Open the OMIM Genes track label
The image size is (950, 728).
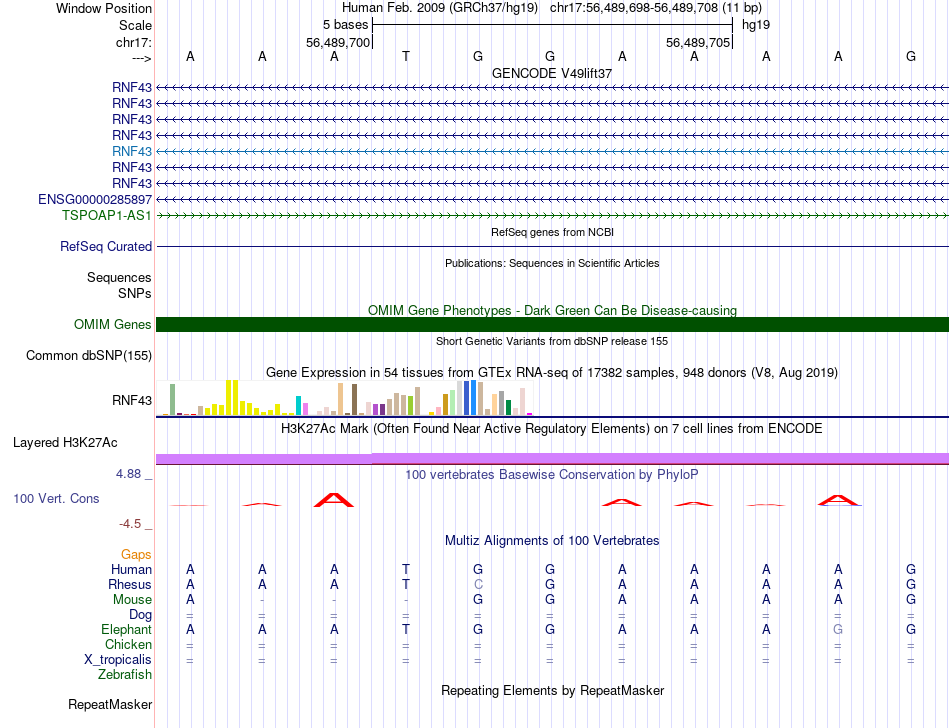tap(112, 324)
